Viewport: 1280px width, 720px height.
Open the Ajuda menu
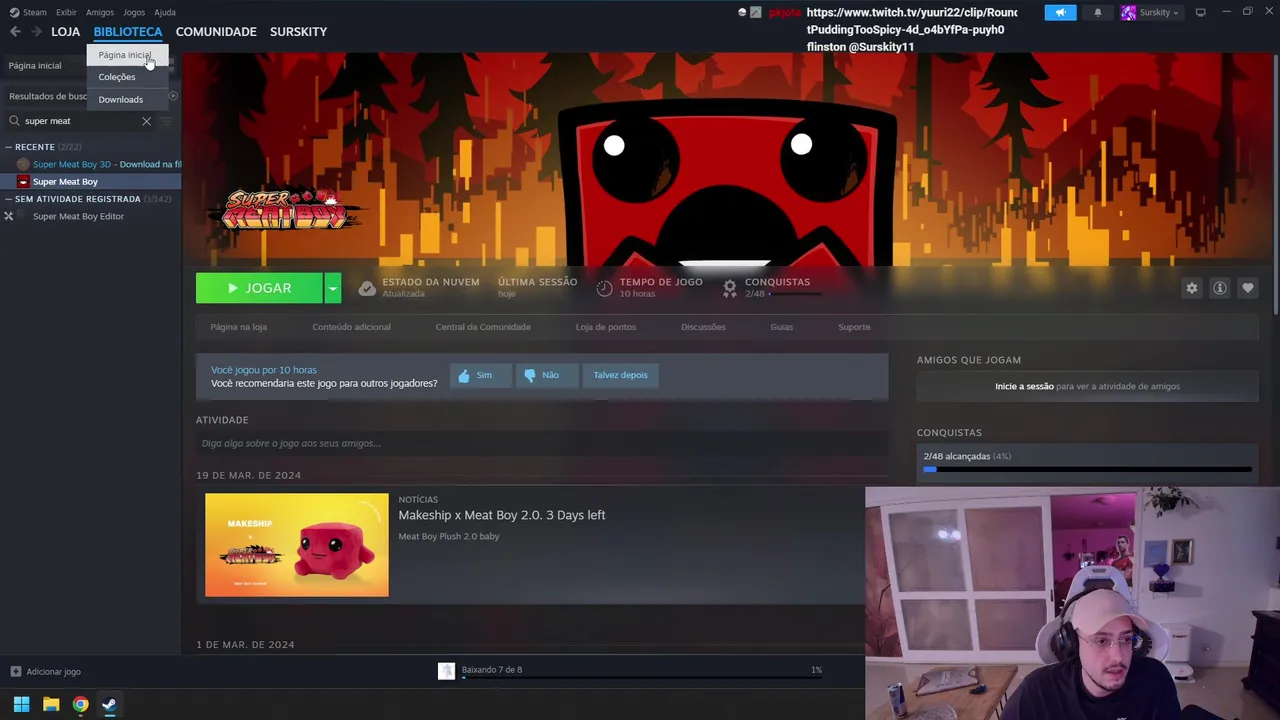pos(165,12)
